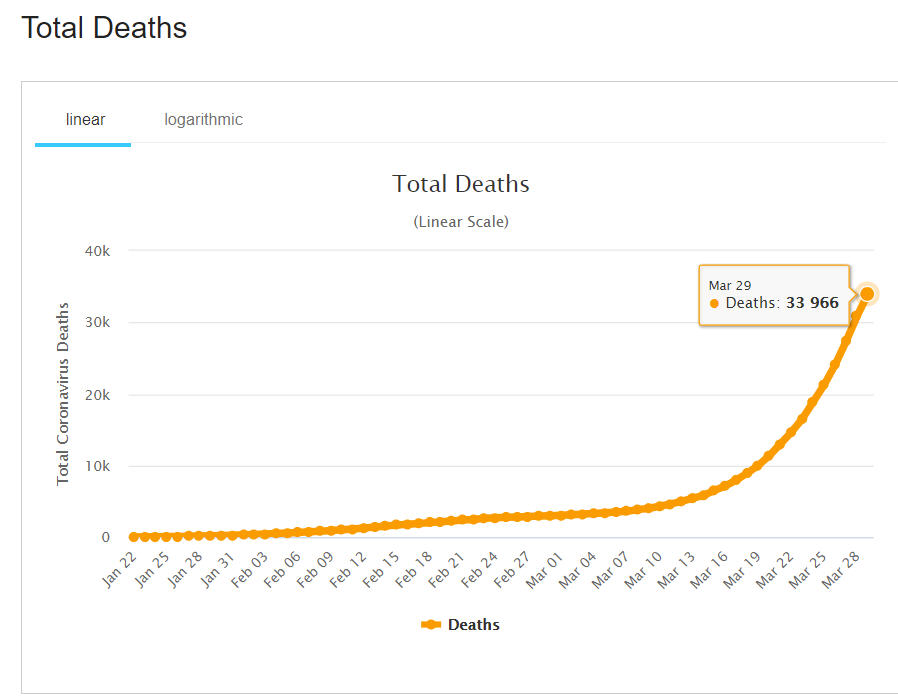
Task: Click the 40k y-axis label
Action: tap(97, 251)
